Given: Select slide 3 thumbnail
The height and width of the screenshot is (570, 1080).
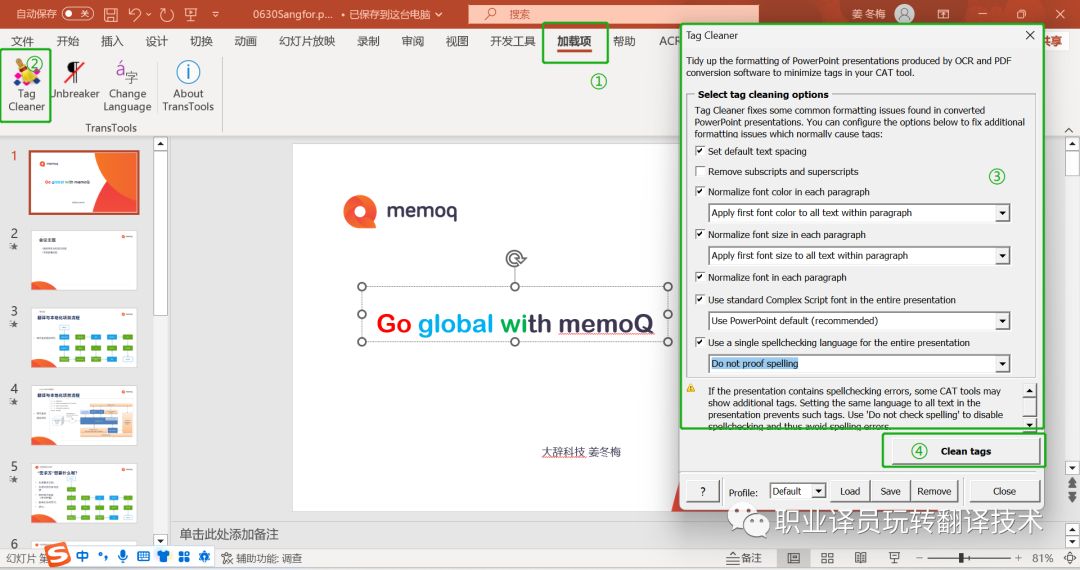Looking at the screenshot, I should coord(84,338).
